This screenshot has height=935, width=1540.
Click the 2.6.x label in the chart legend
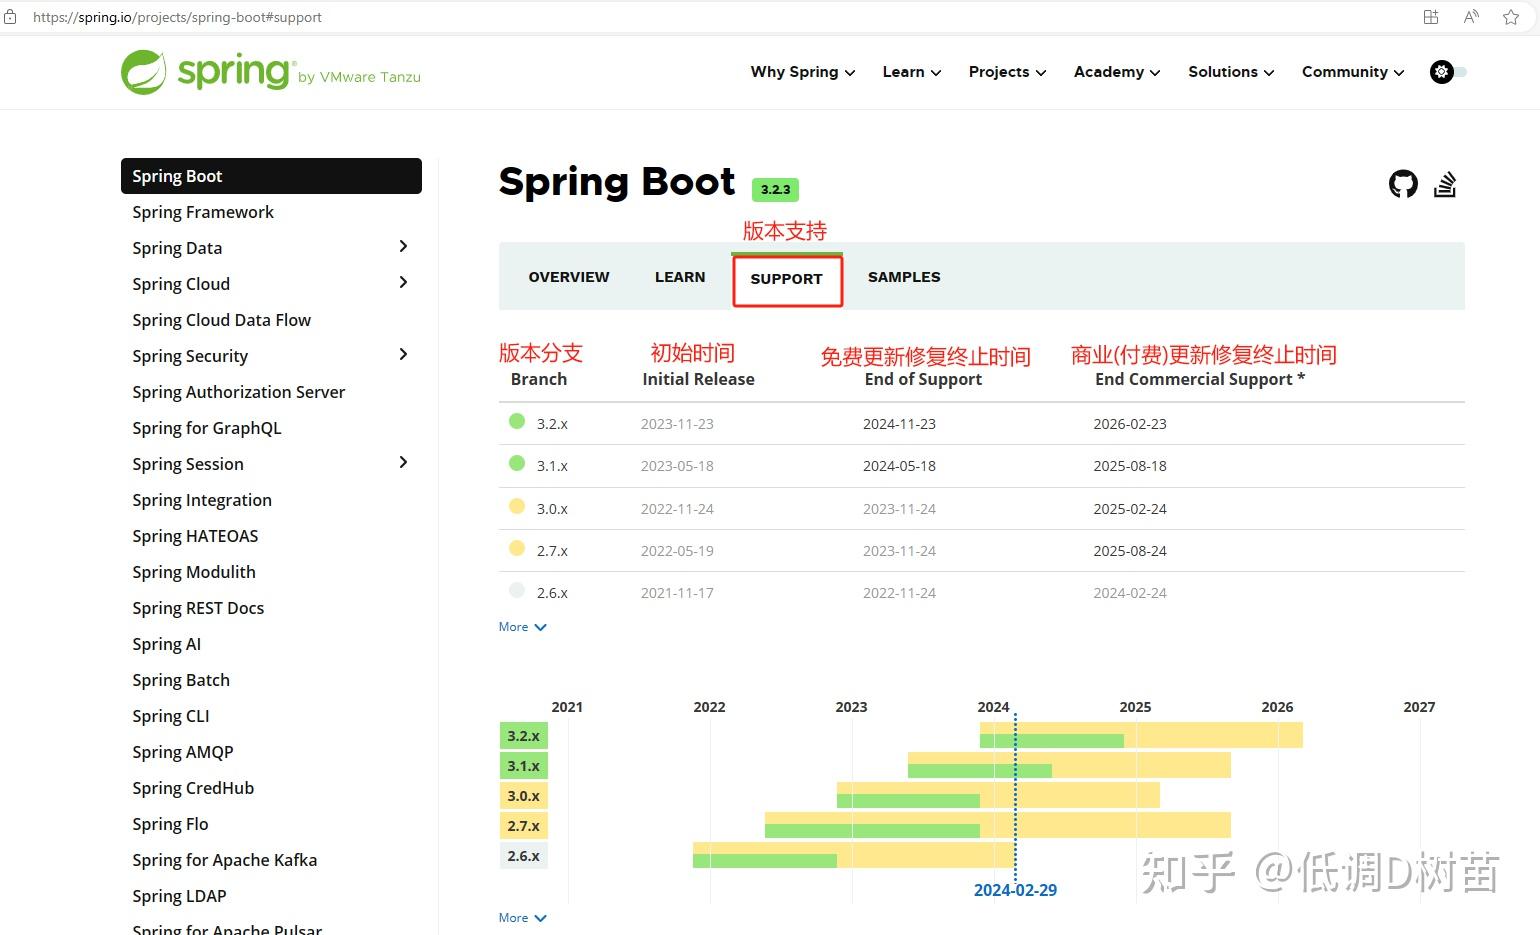tap(523, 855)
